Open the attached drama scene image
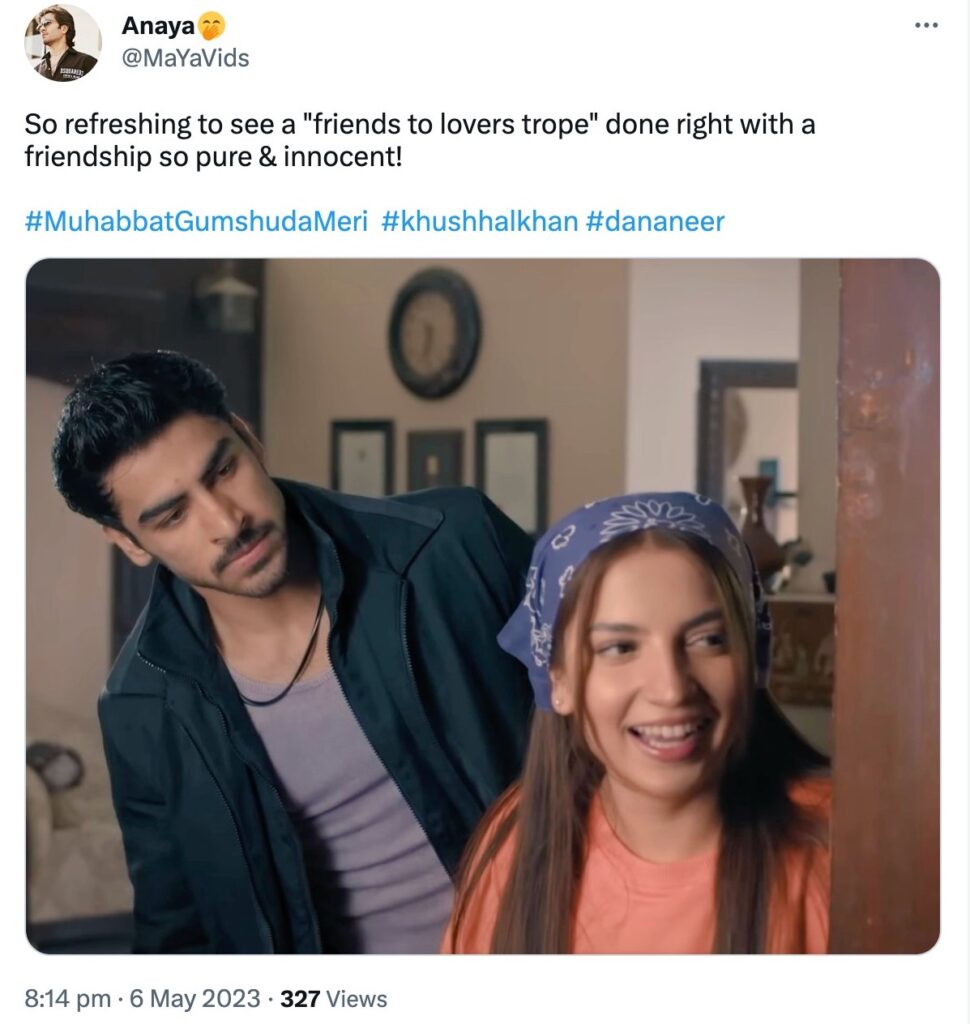Viewport: 970px width, 1024px height. tap(483, 605)
